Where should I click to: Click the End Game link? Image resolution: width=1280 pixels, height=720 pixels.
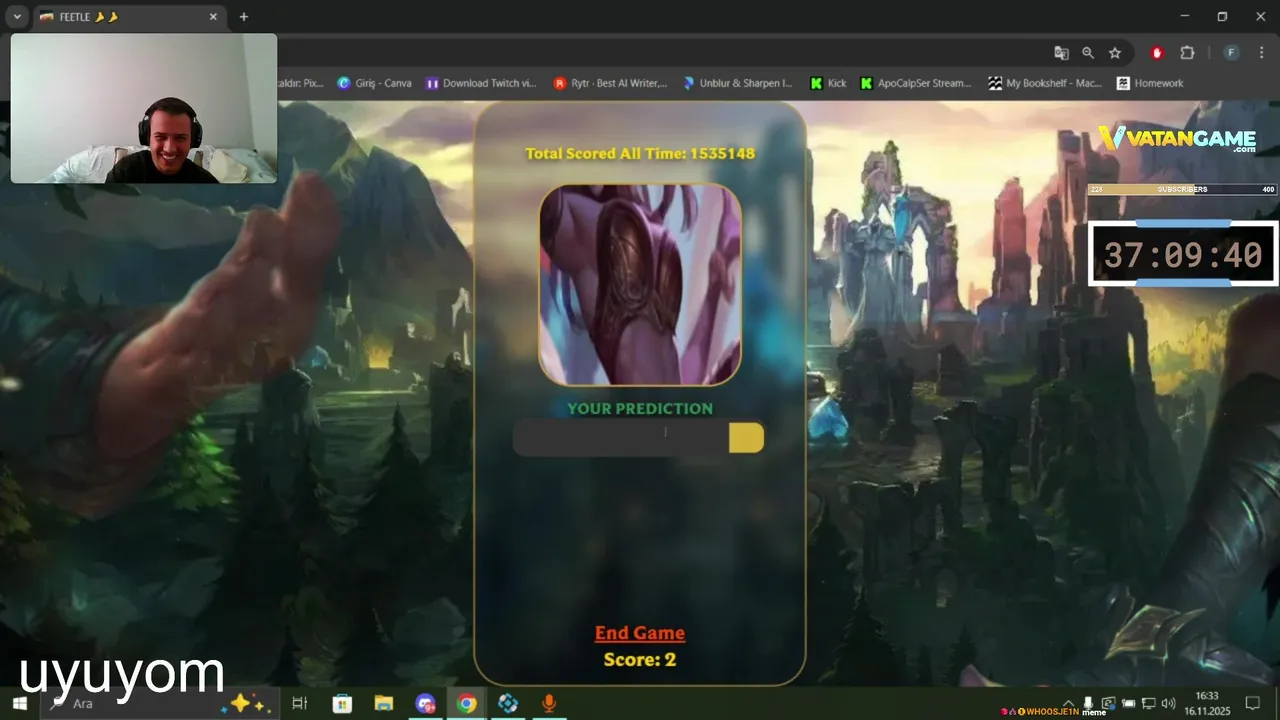coord(640,633)
